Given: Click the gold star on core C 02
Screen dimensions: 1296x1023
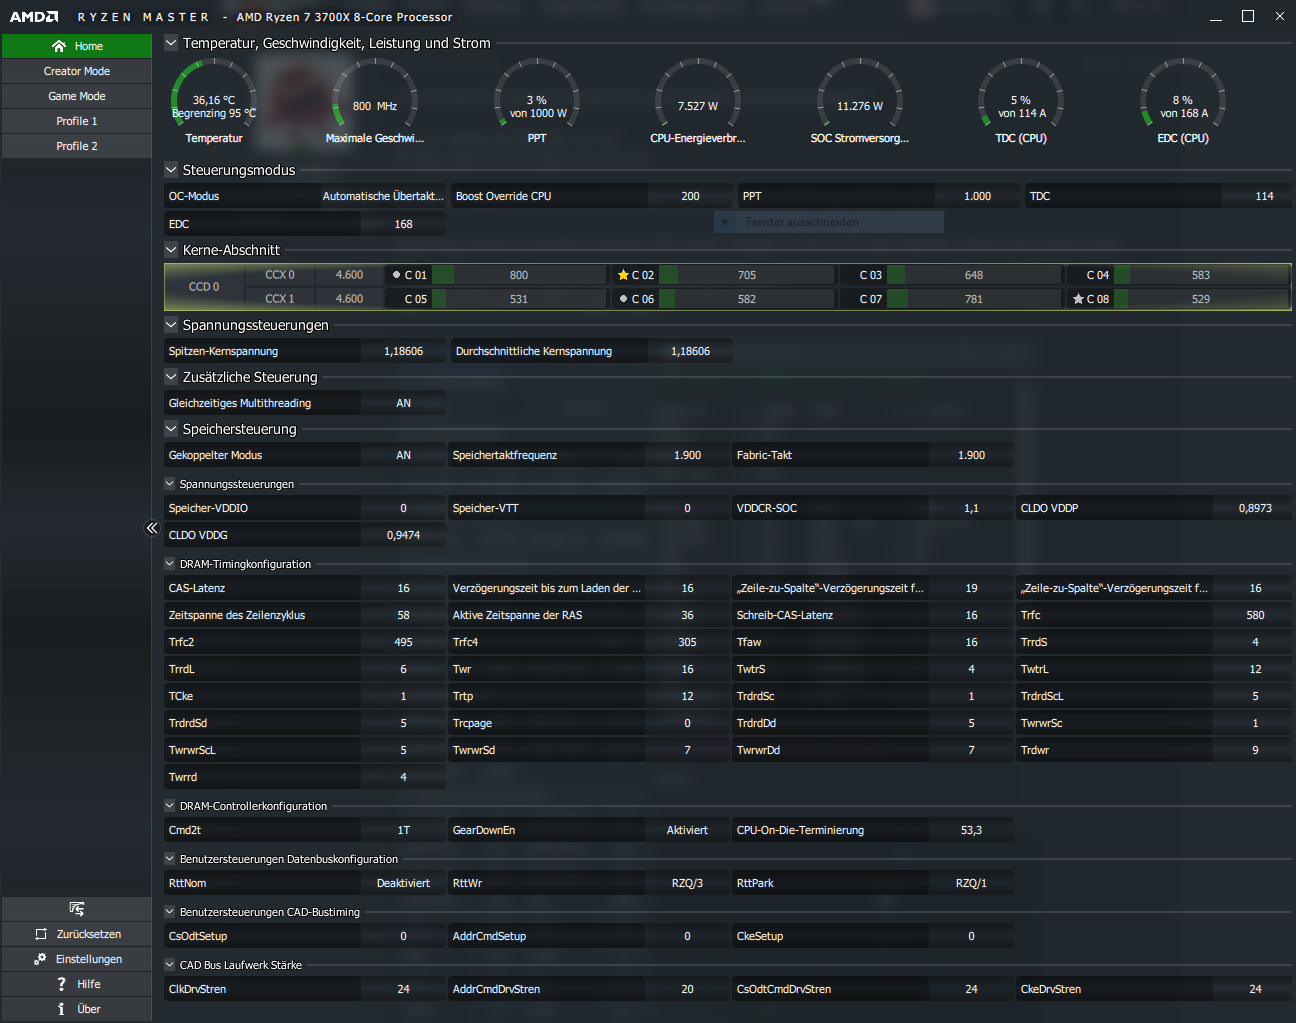Looking at the screenshot, I should (623, 275).
